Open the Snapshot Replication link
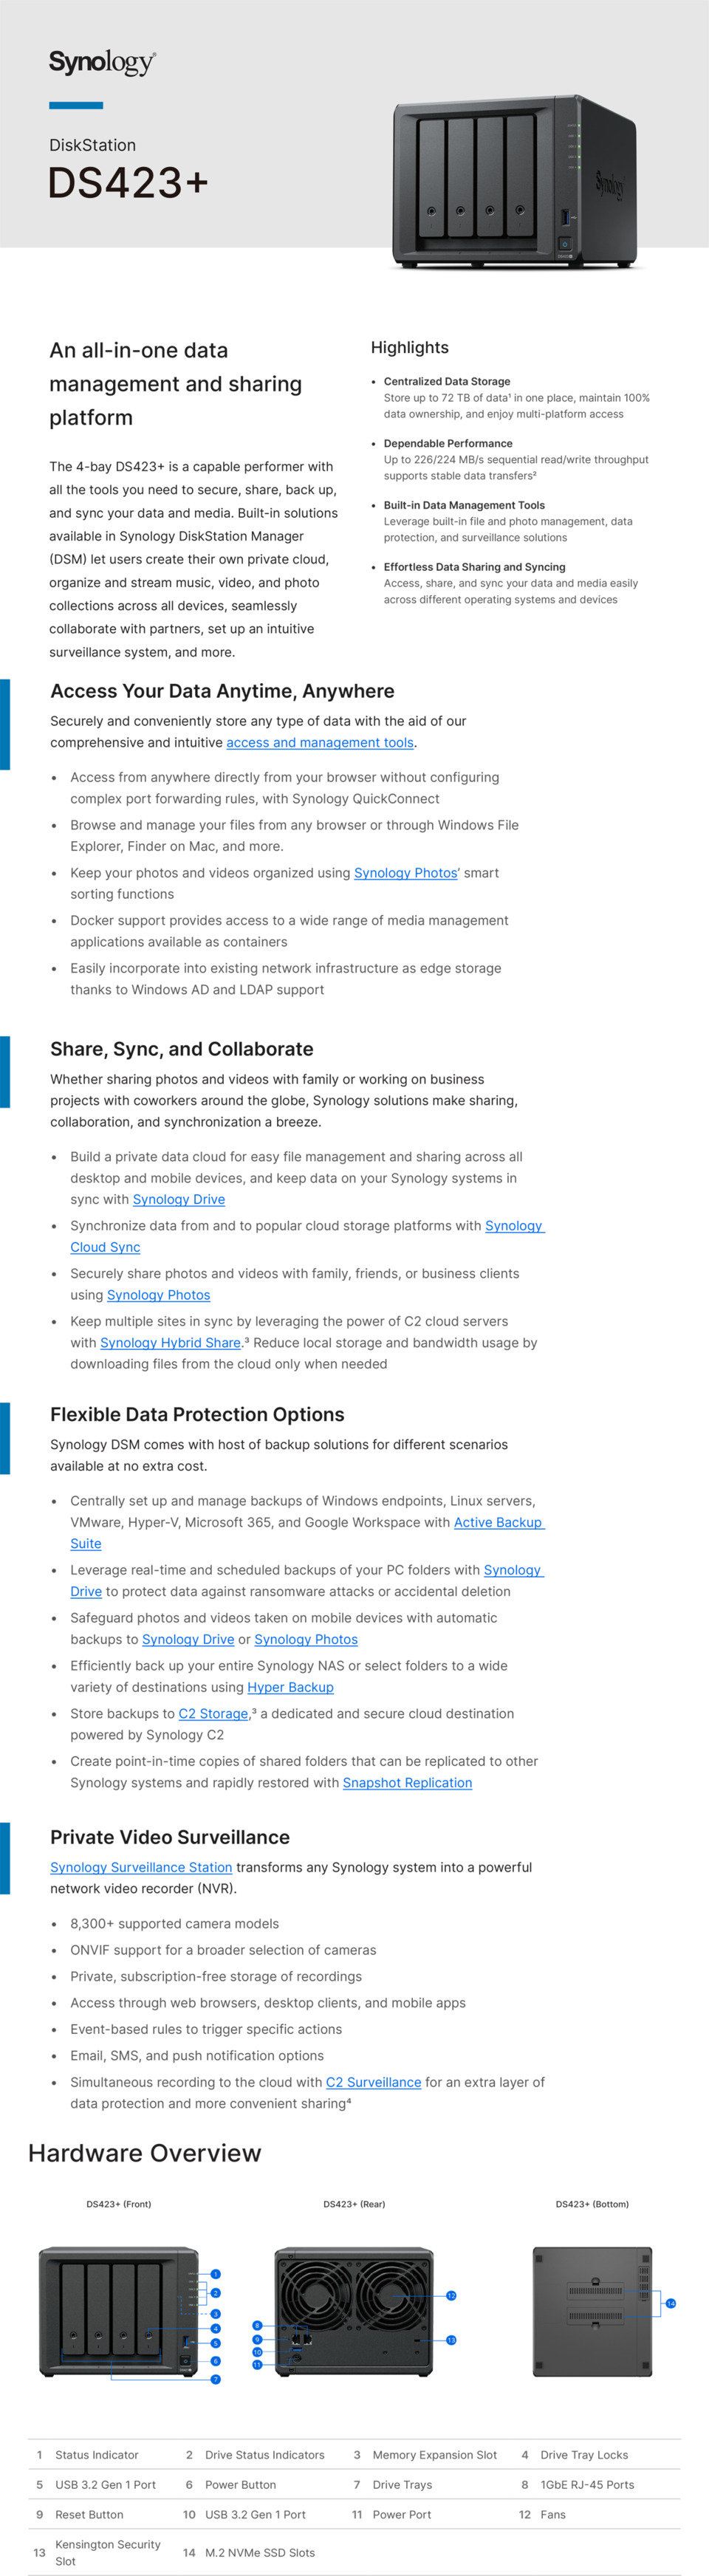The image size is (709, 2576). pyautogui.click(x=407, y=1783)
